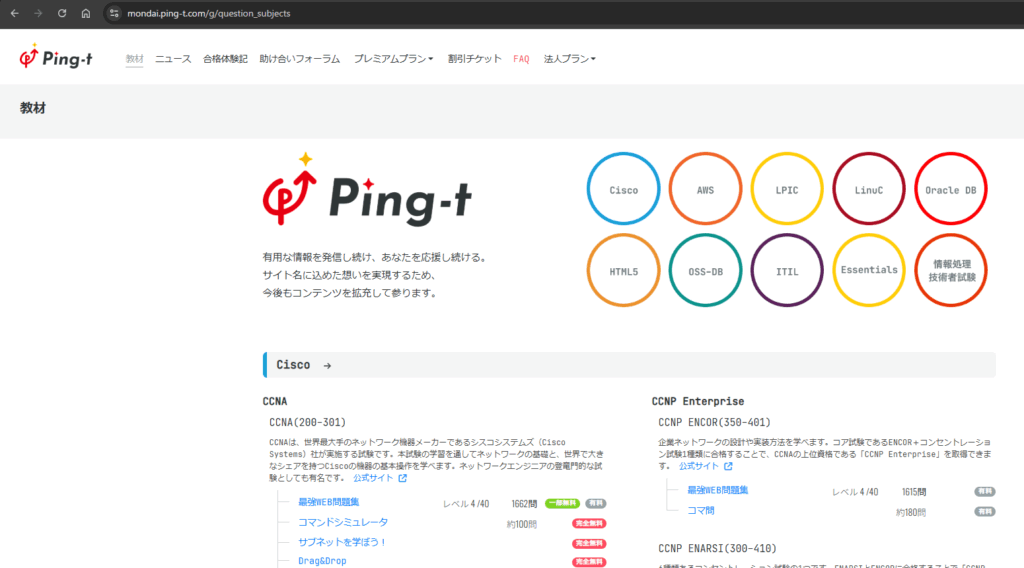
Task: Choose the Oracle DB circle category
Action: pyautogui.click(x=950, y=190)
